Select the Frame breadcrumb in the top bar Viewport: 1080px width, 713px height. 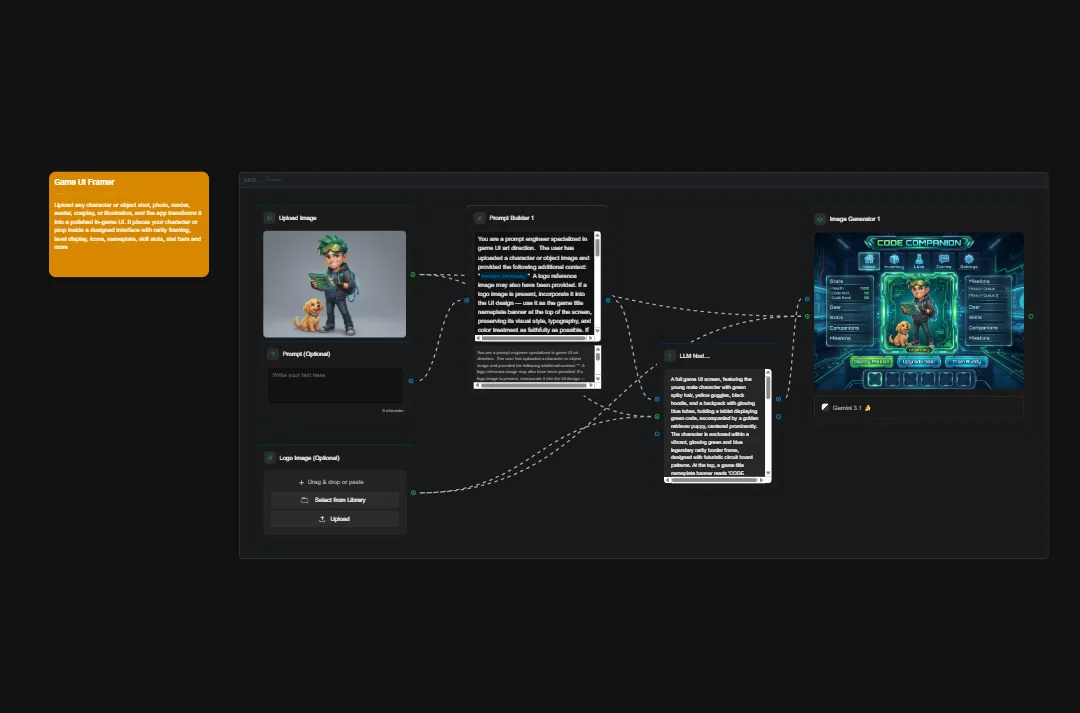[273, 179]
